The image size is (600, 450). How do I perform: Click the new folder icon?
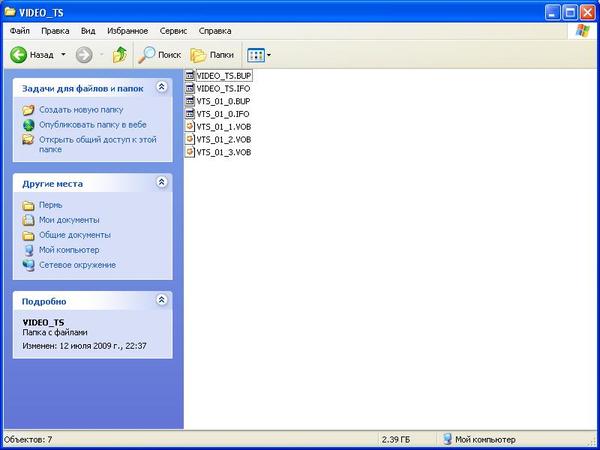(x=28, y=110)
